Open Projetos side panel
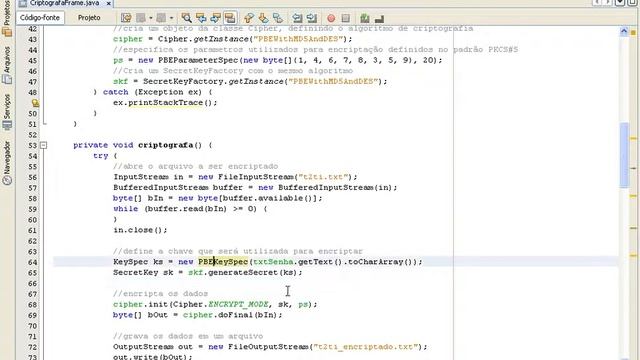 pos(7,18)
